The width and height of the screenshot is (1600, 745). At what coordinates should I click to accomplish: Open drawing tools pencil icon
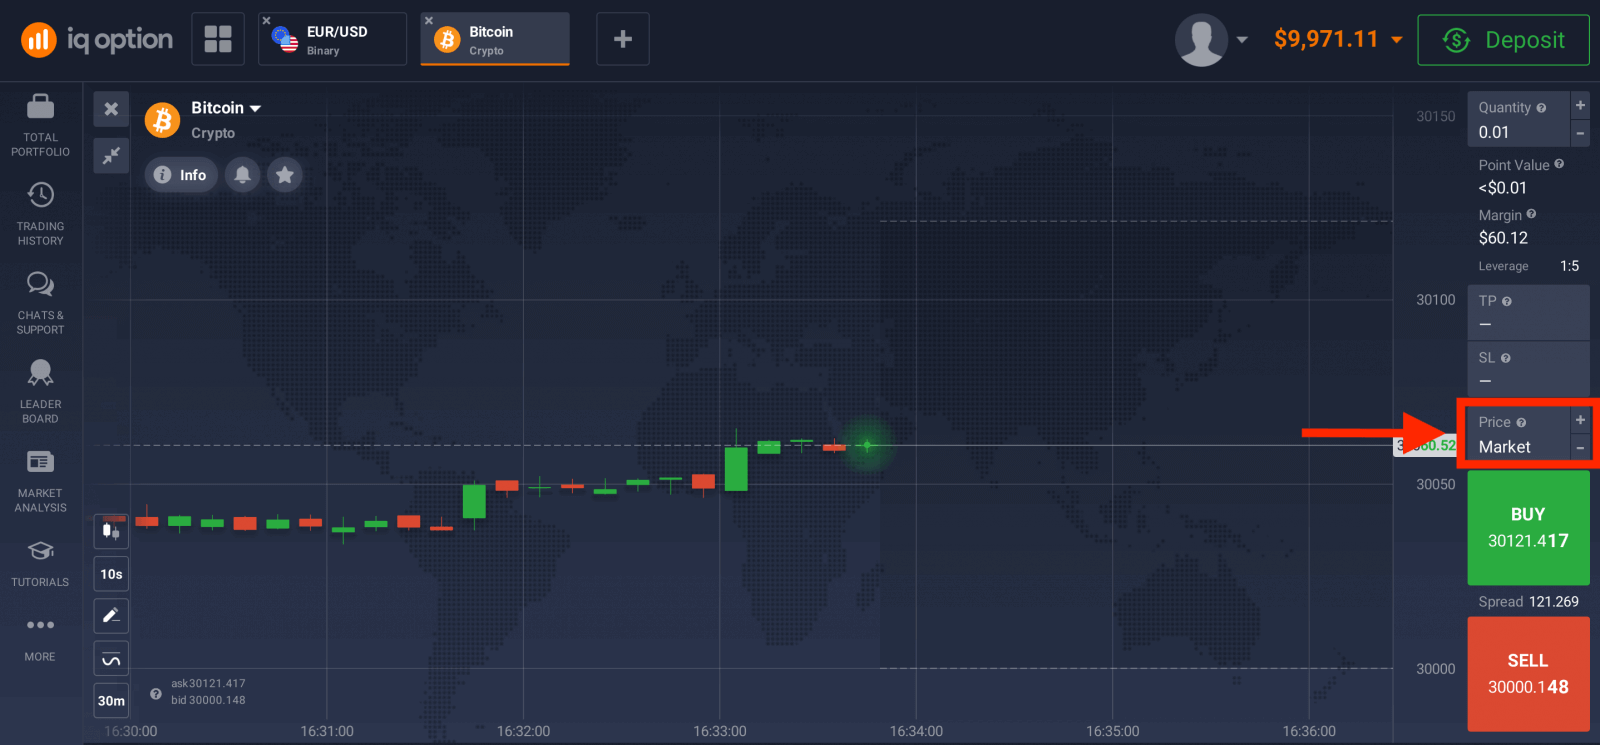point(111,616)
